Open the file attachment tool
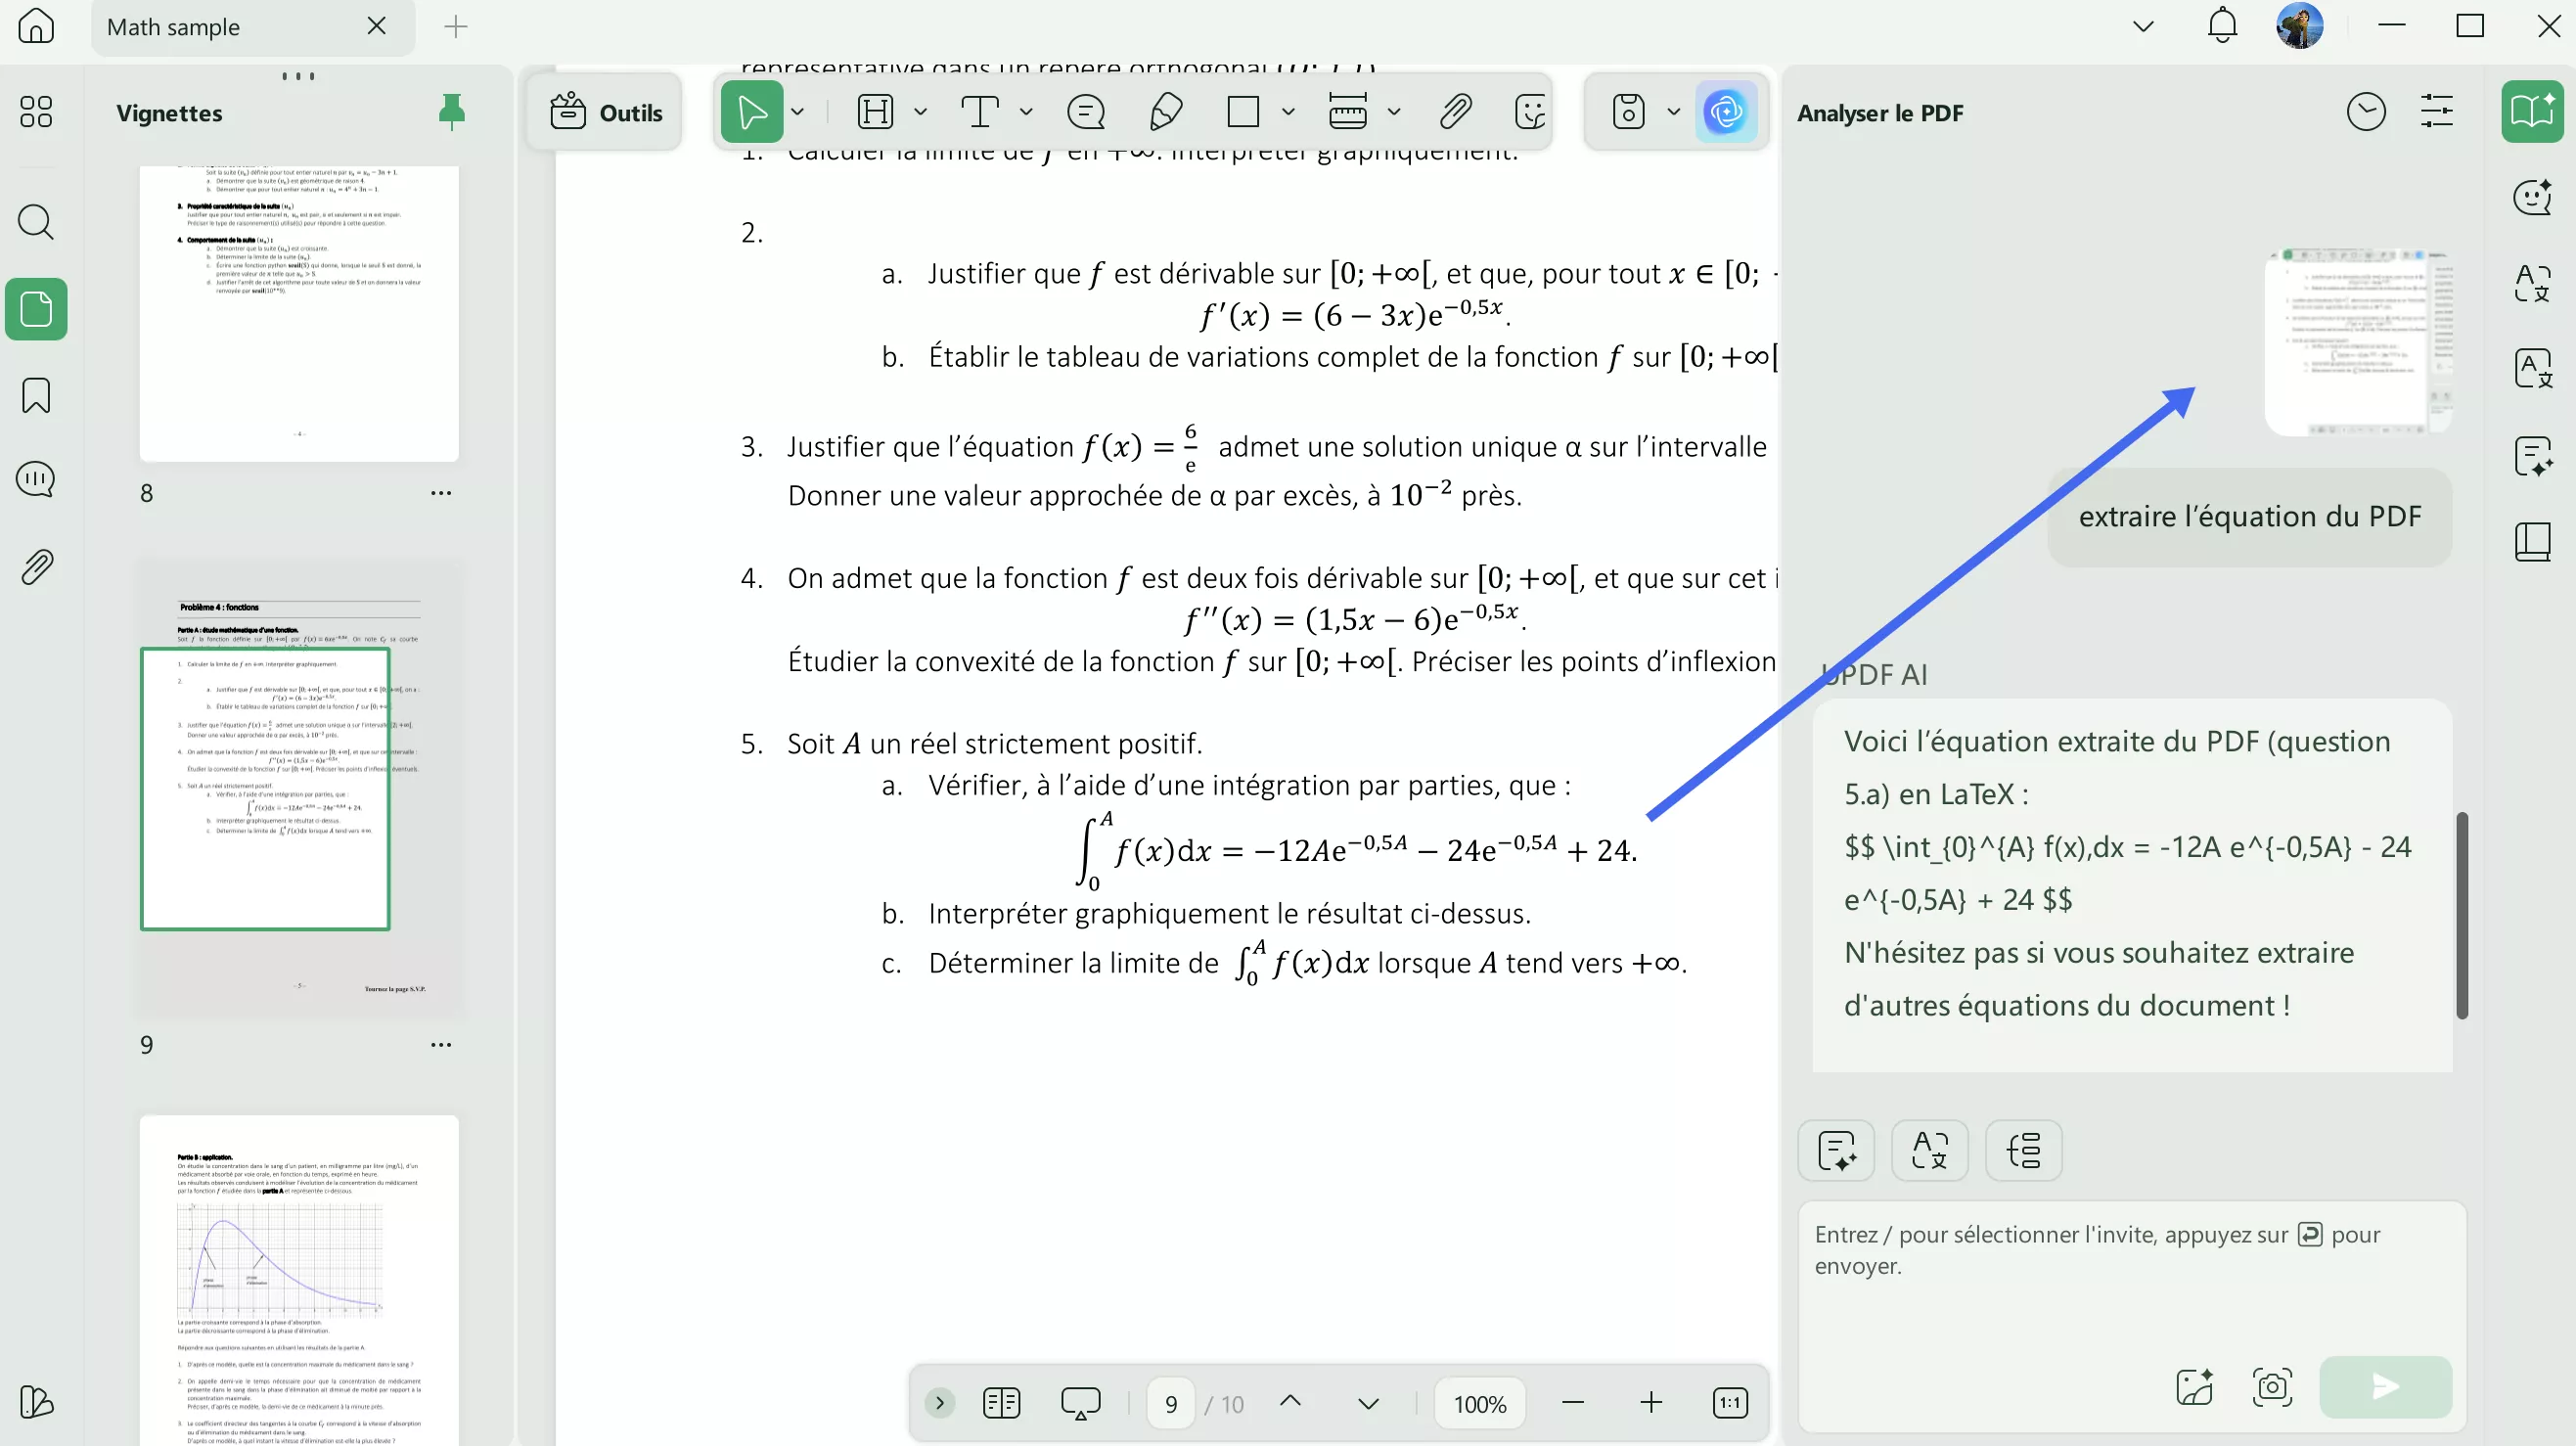The width and height of the screenshot is (2576, 1446). point(1455,111)
